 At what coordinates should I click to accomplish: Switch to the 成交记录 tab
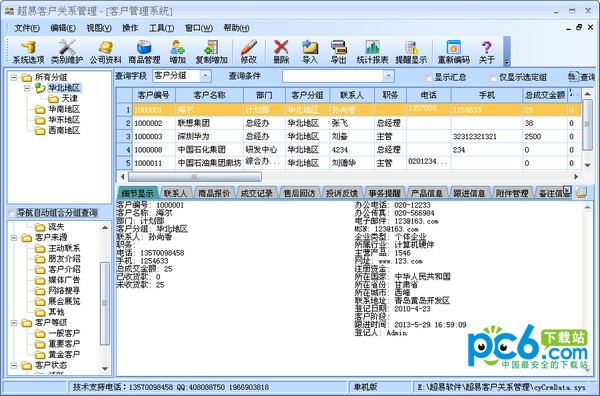[x=256, y=193]
